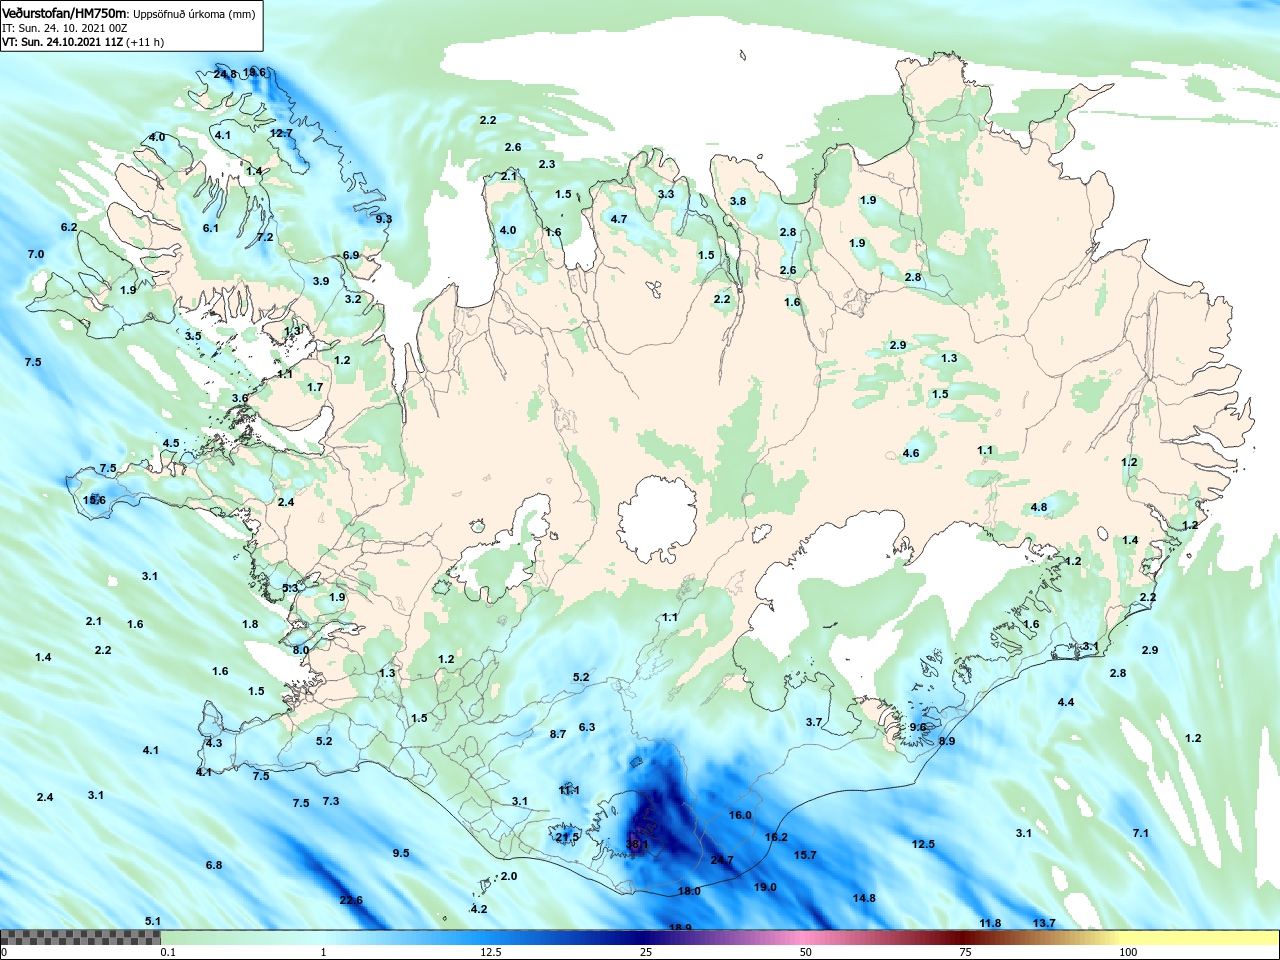Click the VT: Sun. 24.10.2021 11Z line
Image resolution: width=1280 pixels, height=960 pixels.
point(83,42)
